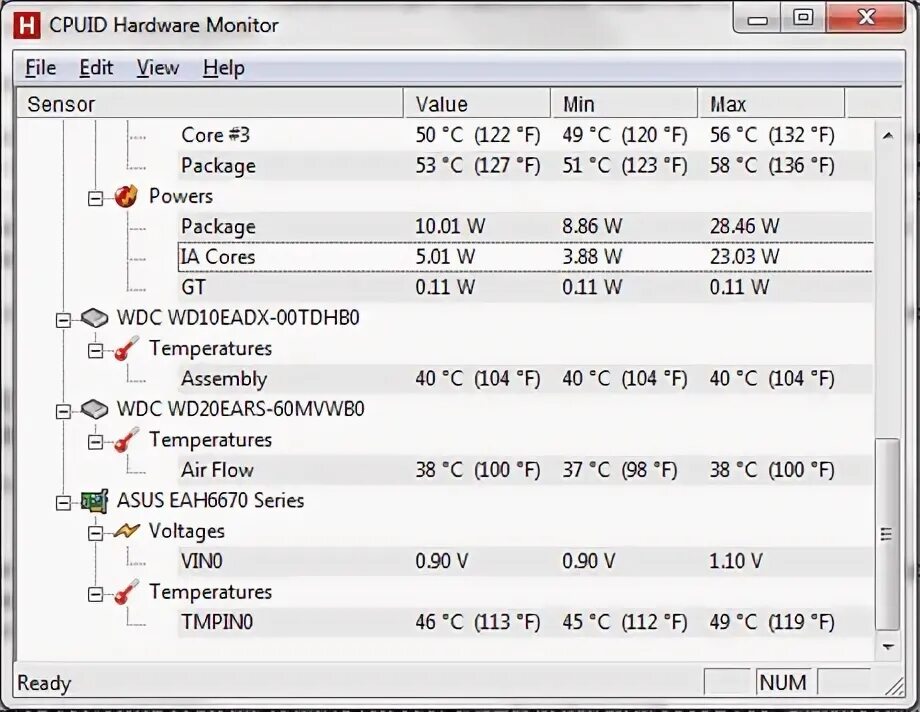This screenshot has width=920, height=712.
Task: Maximize the Hardware Monitor window
Action: point(803,18)
